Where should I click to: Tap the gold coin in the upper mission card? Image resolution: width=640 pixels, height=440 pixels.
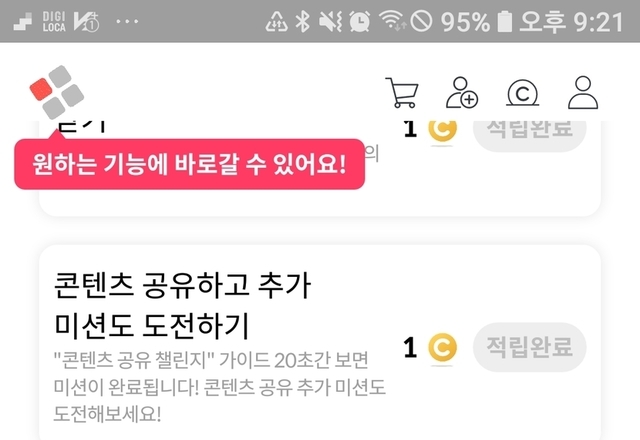tap(442, 131)
